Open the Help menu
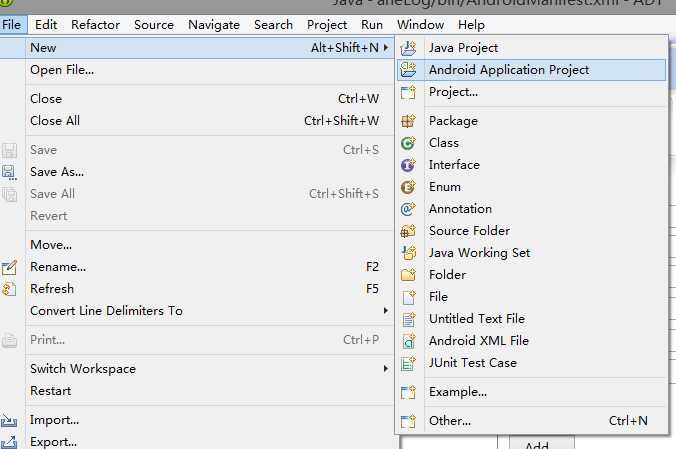This screenshot has height=449, width=676. coord(471,25)
